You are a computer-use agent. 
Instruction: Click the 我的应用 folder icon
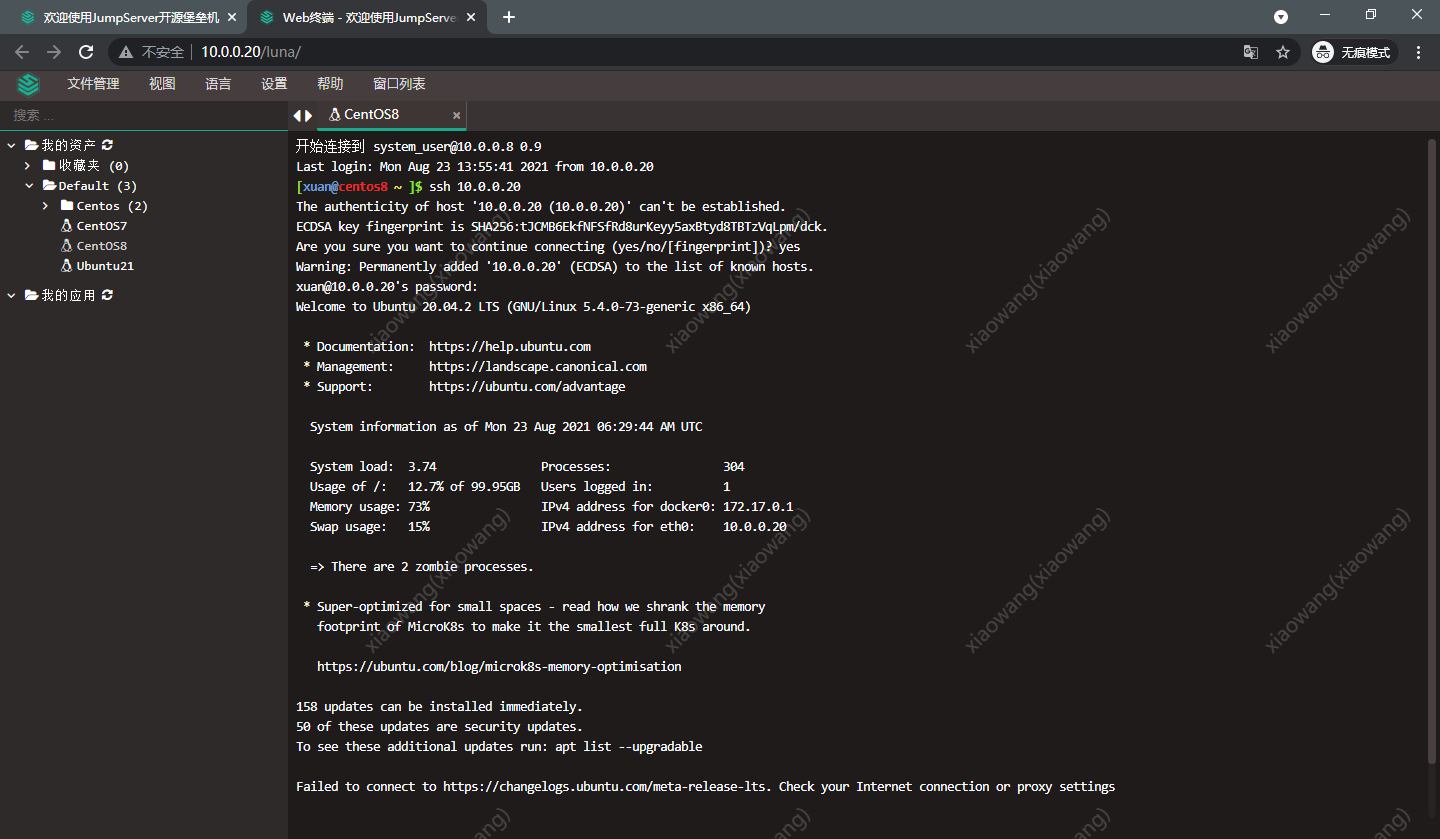click(31, 295)
